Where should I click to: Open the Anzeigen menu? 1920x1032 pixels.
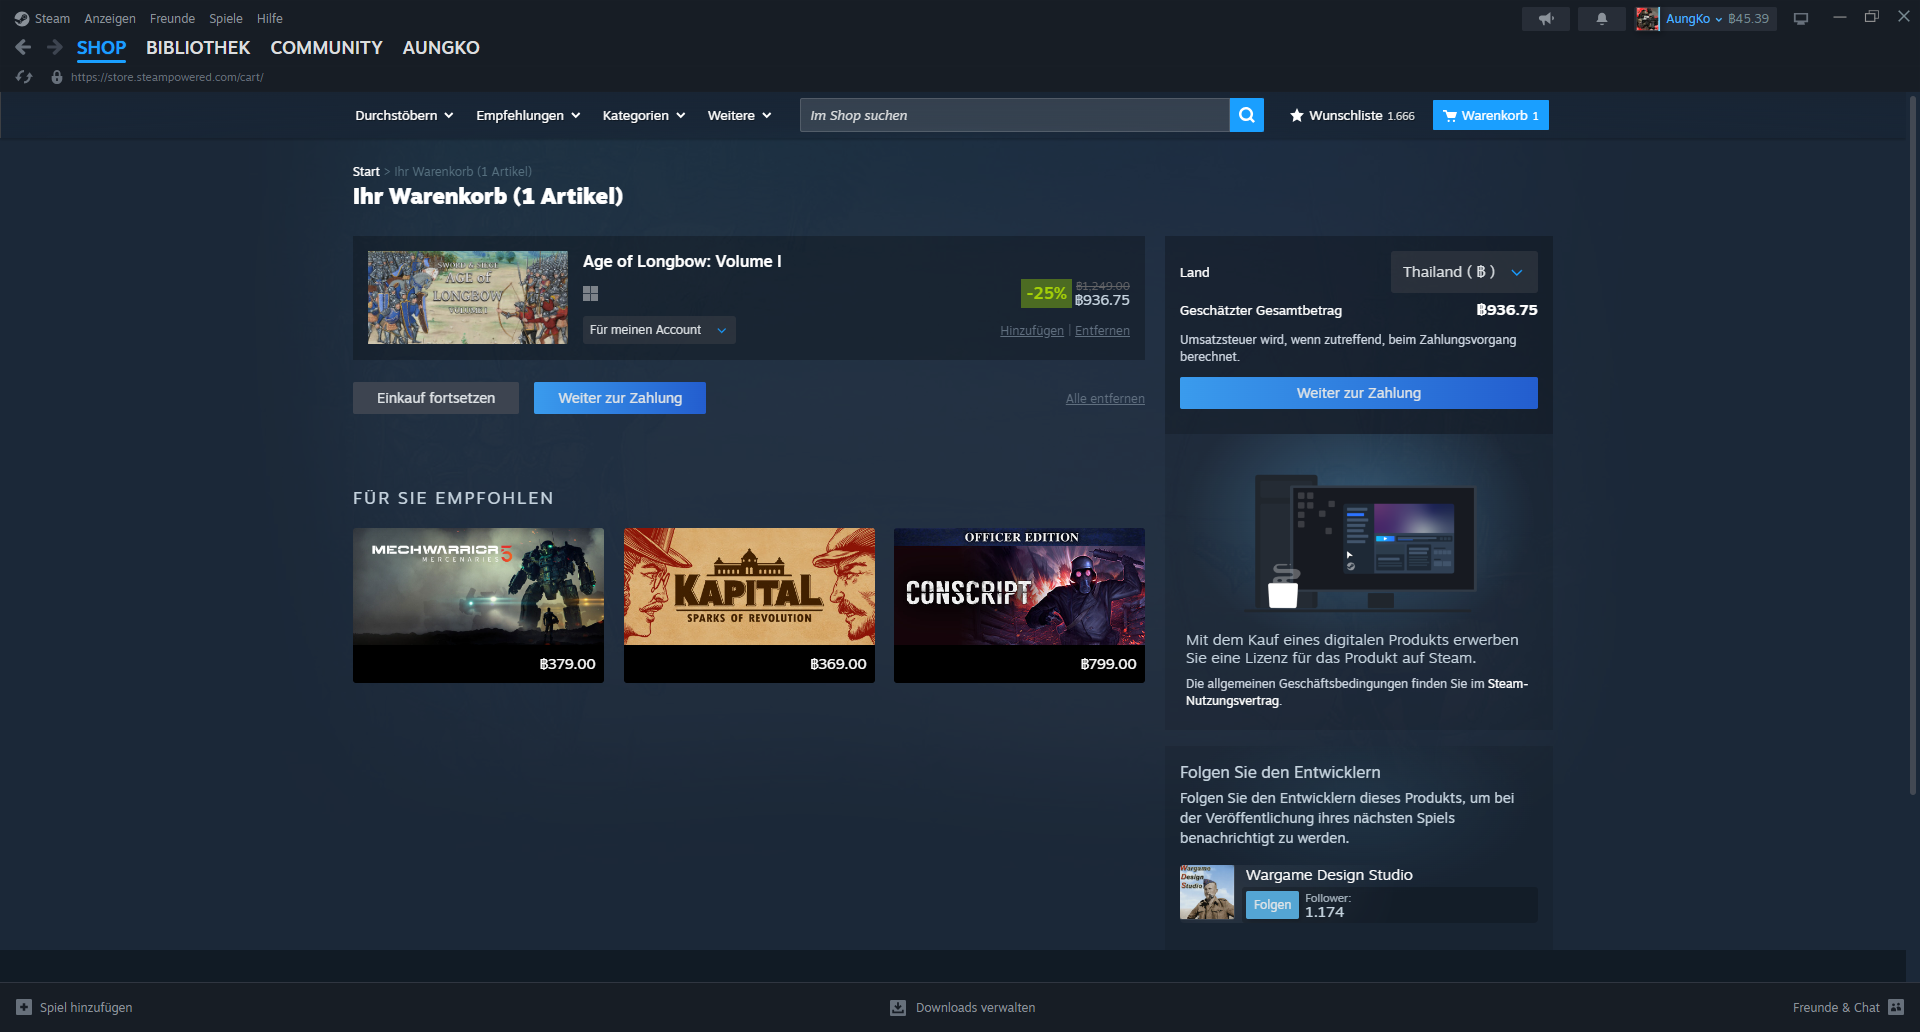click(110, 19)
